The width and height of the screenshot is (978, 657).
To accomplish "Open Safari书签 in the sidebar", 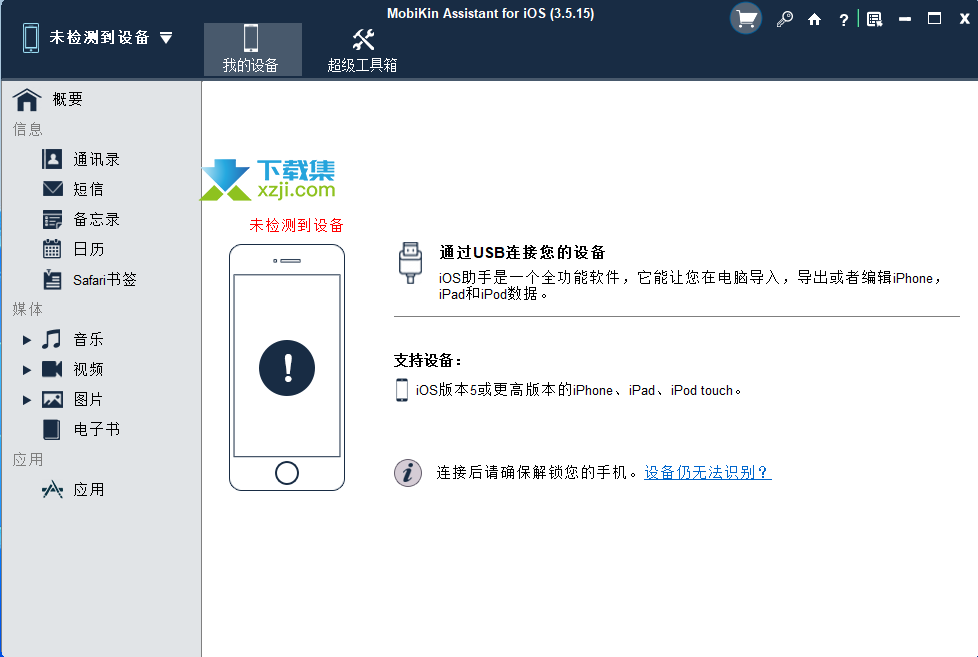I will point(104,280).
